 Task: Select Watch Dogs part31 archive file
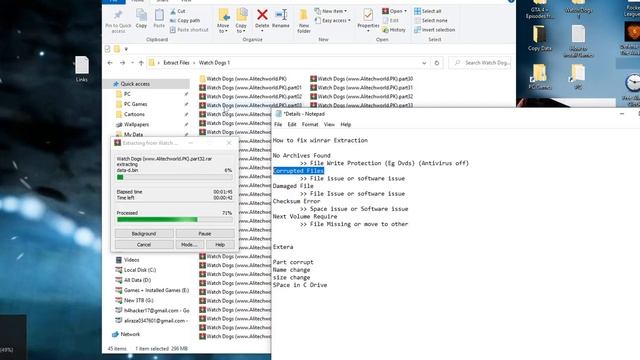[362, 88]
